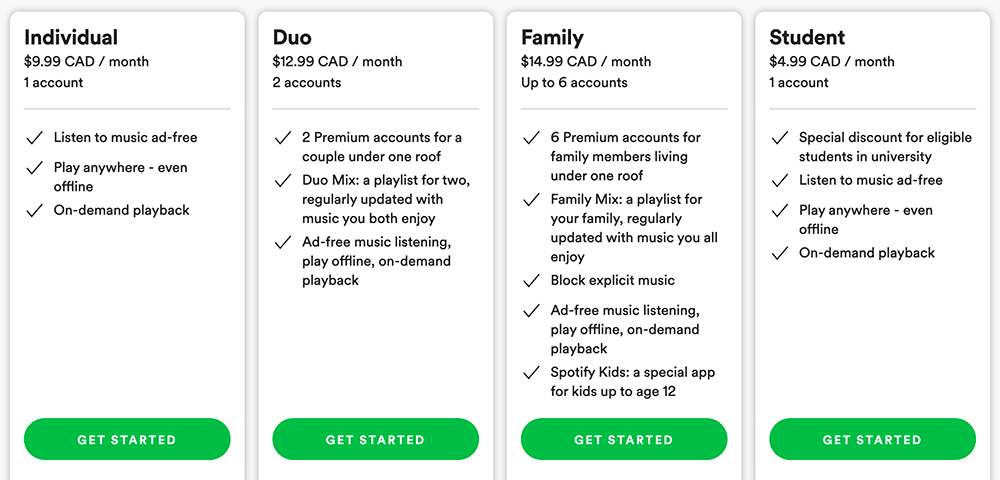Click Get Started under the Duo plan
Viewport: 1000px width, 480px height.
(376, 439)
